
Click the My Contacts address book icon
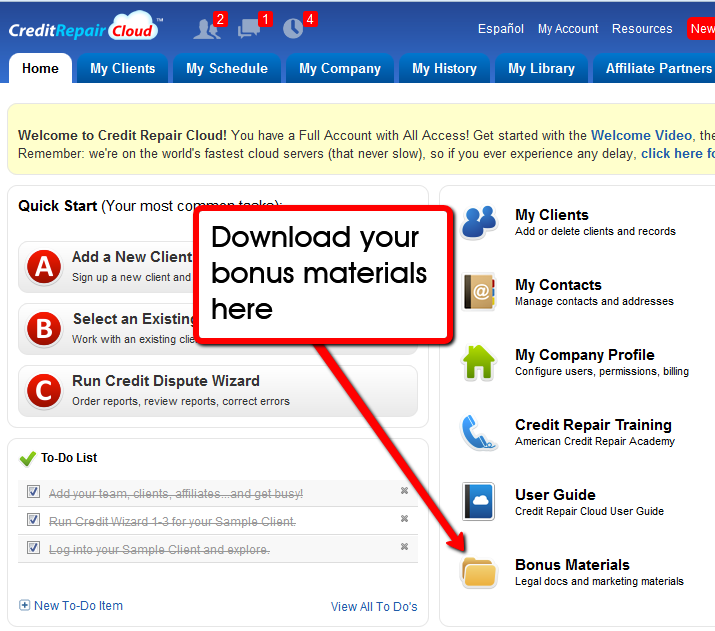tap(479, 292)
